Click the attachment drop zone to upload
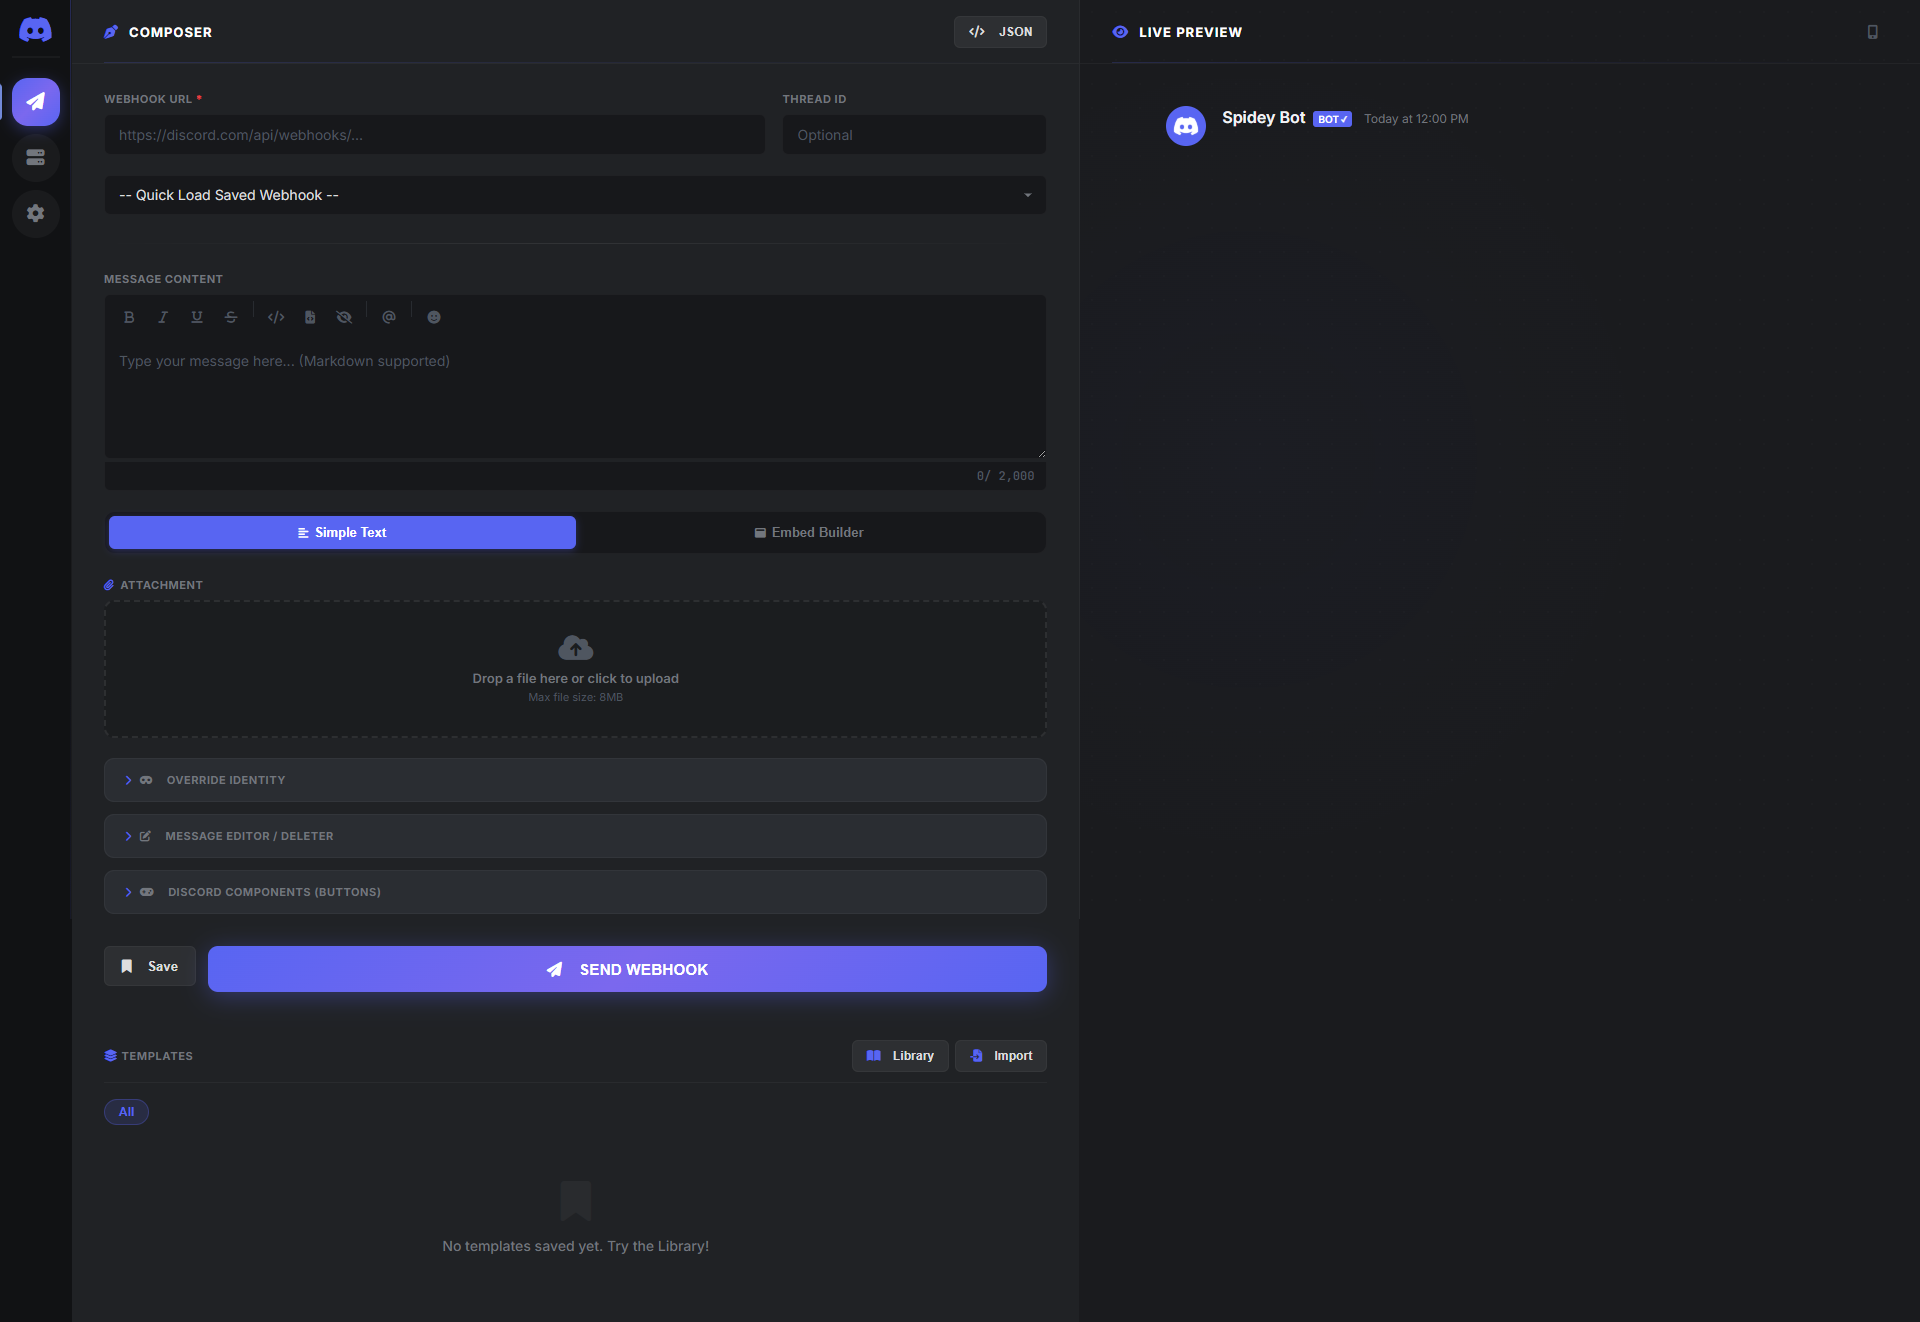Screen dimensions: 1920x1322 coord(575,669)
